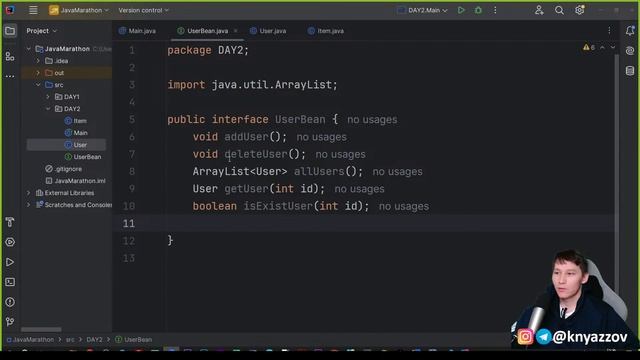The width and height of the screenshot is (640, 360).
Task: Open Project view options dropdown
Action: click(x=42, y=31)
